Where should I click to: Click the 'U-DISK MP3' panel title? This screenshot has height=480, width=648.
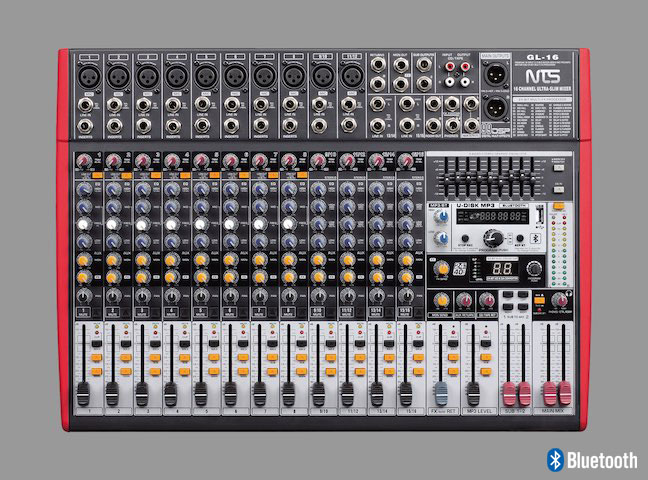(476, 205)
